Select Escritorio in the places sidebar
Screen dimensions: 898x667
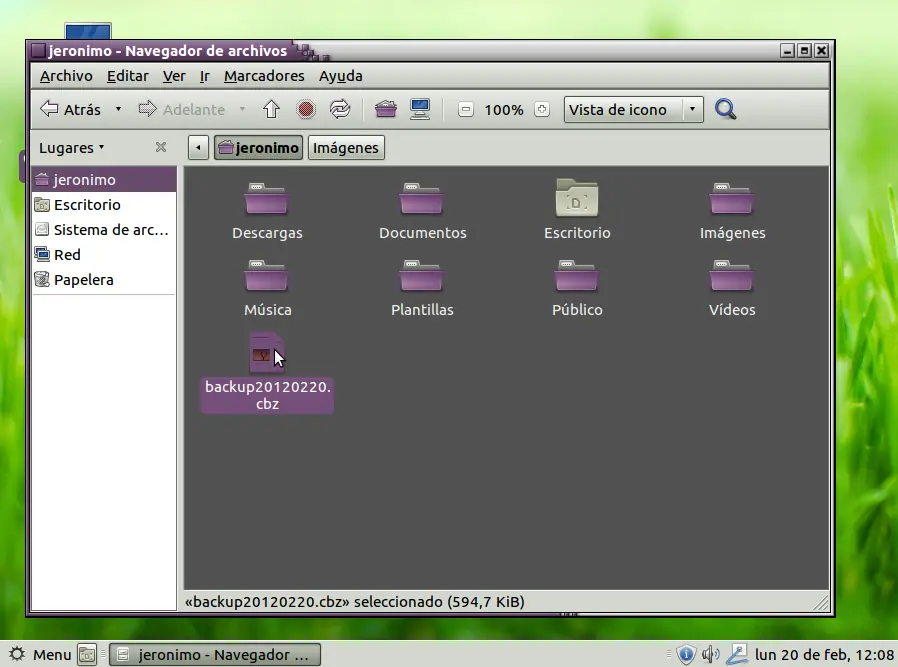[104, 205]
